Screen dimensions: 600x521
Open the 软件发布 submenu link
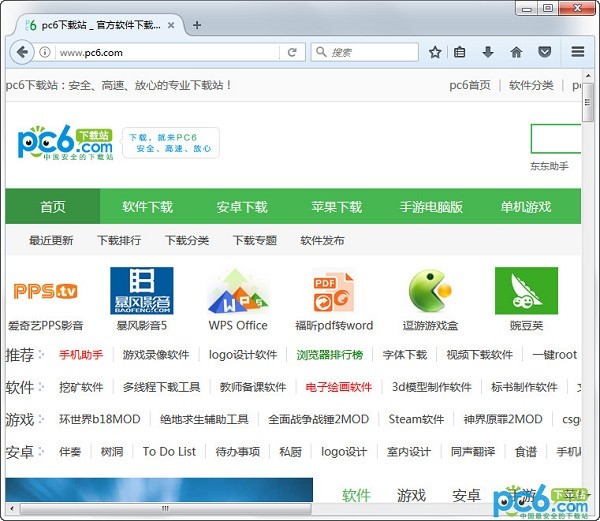tap(322, 240)
